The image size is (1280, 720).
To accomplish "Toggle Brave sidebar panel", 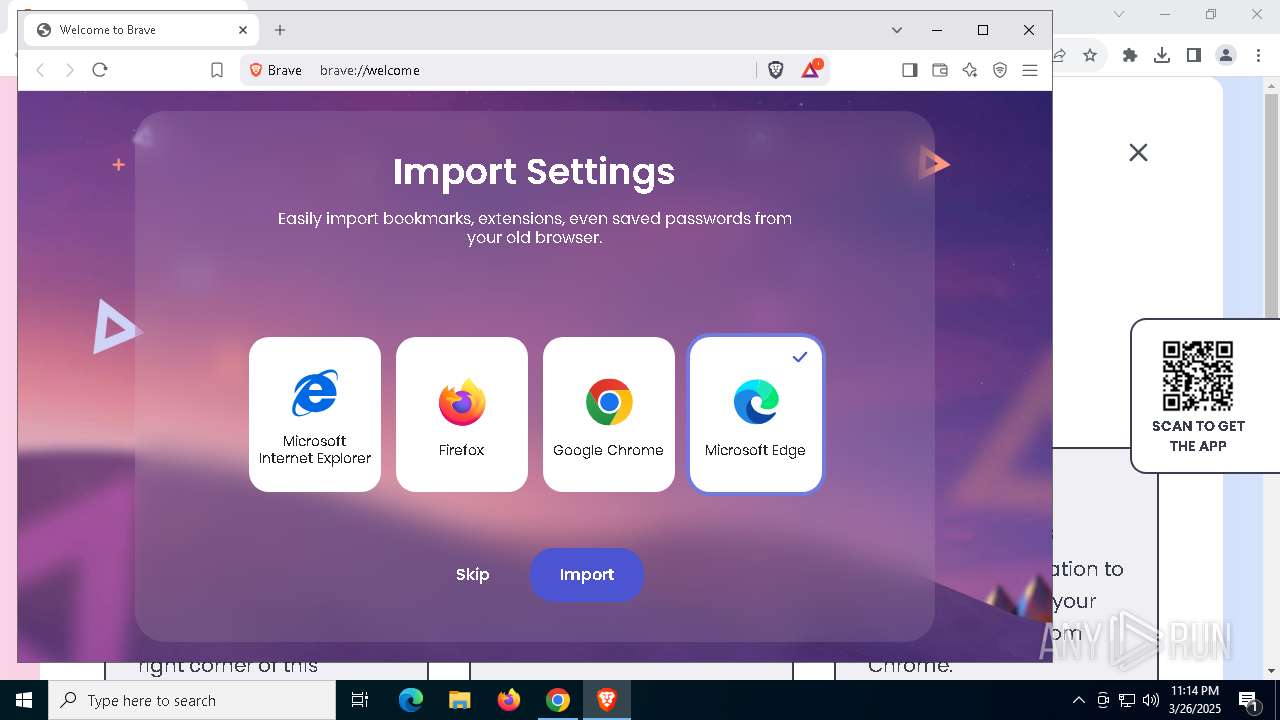I will click(x=910, y=70).
